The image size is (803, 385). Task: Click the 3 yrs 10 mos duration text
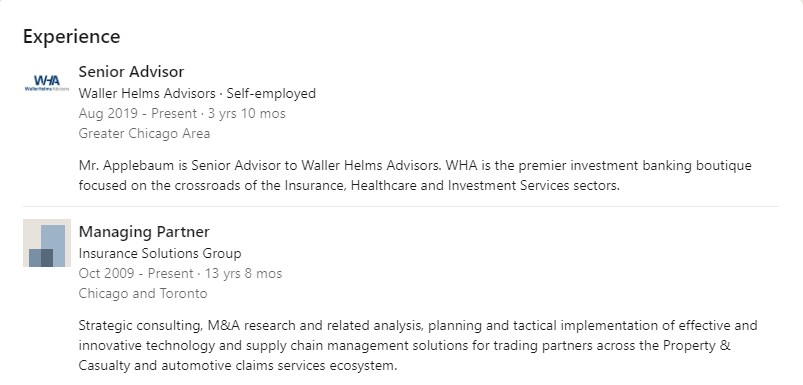click(x=247, y=113)
